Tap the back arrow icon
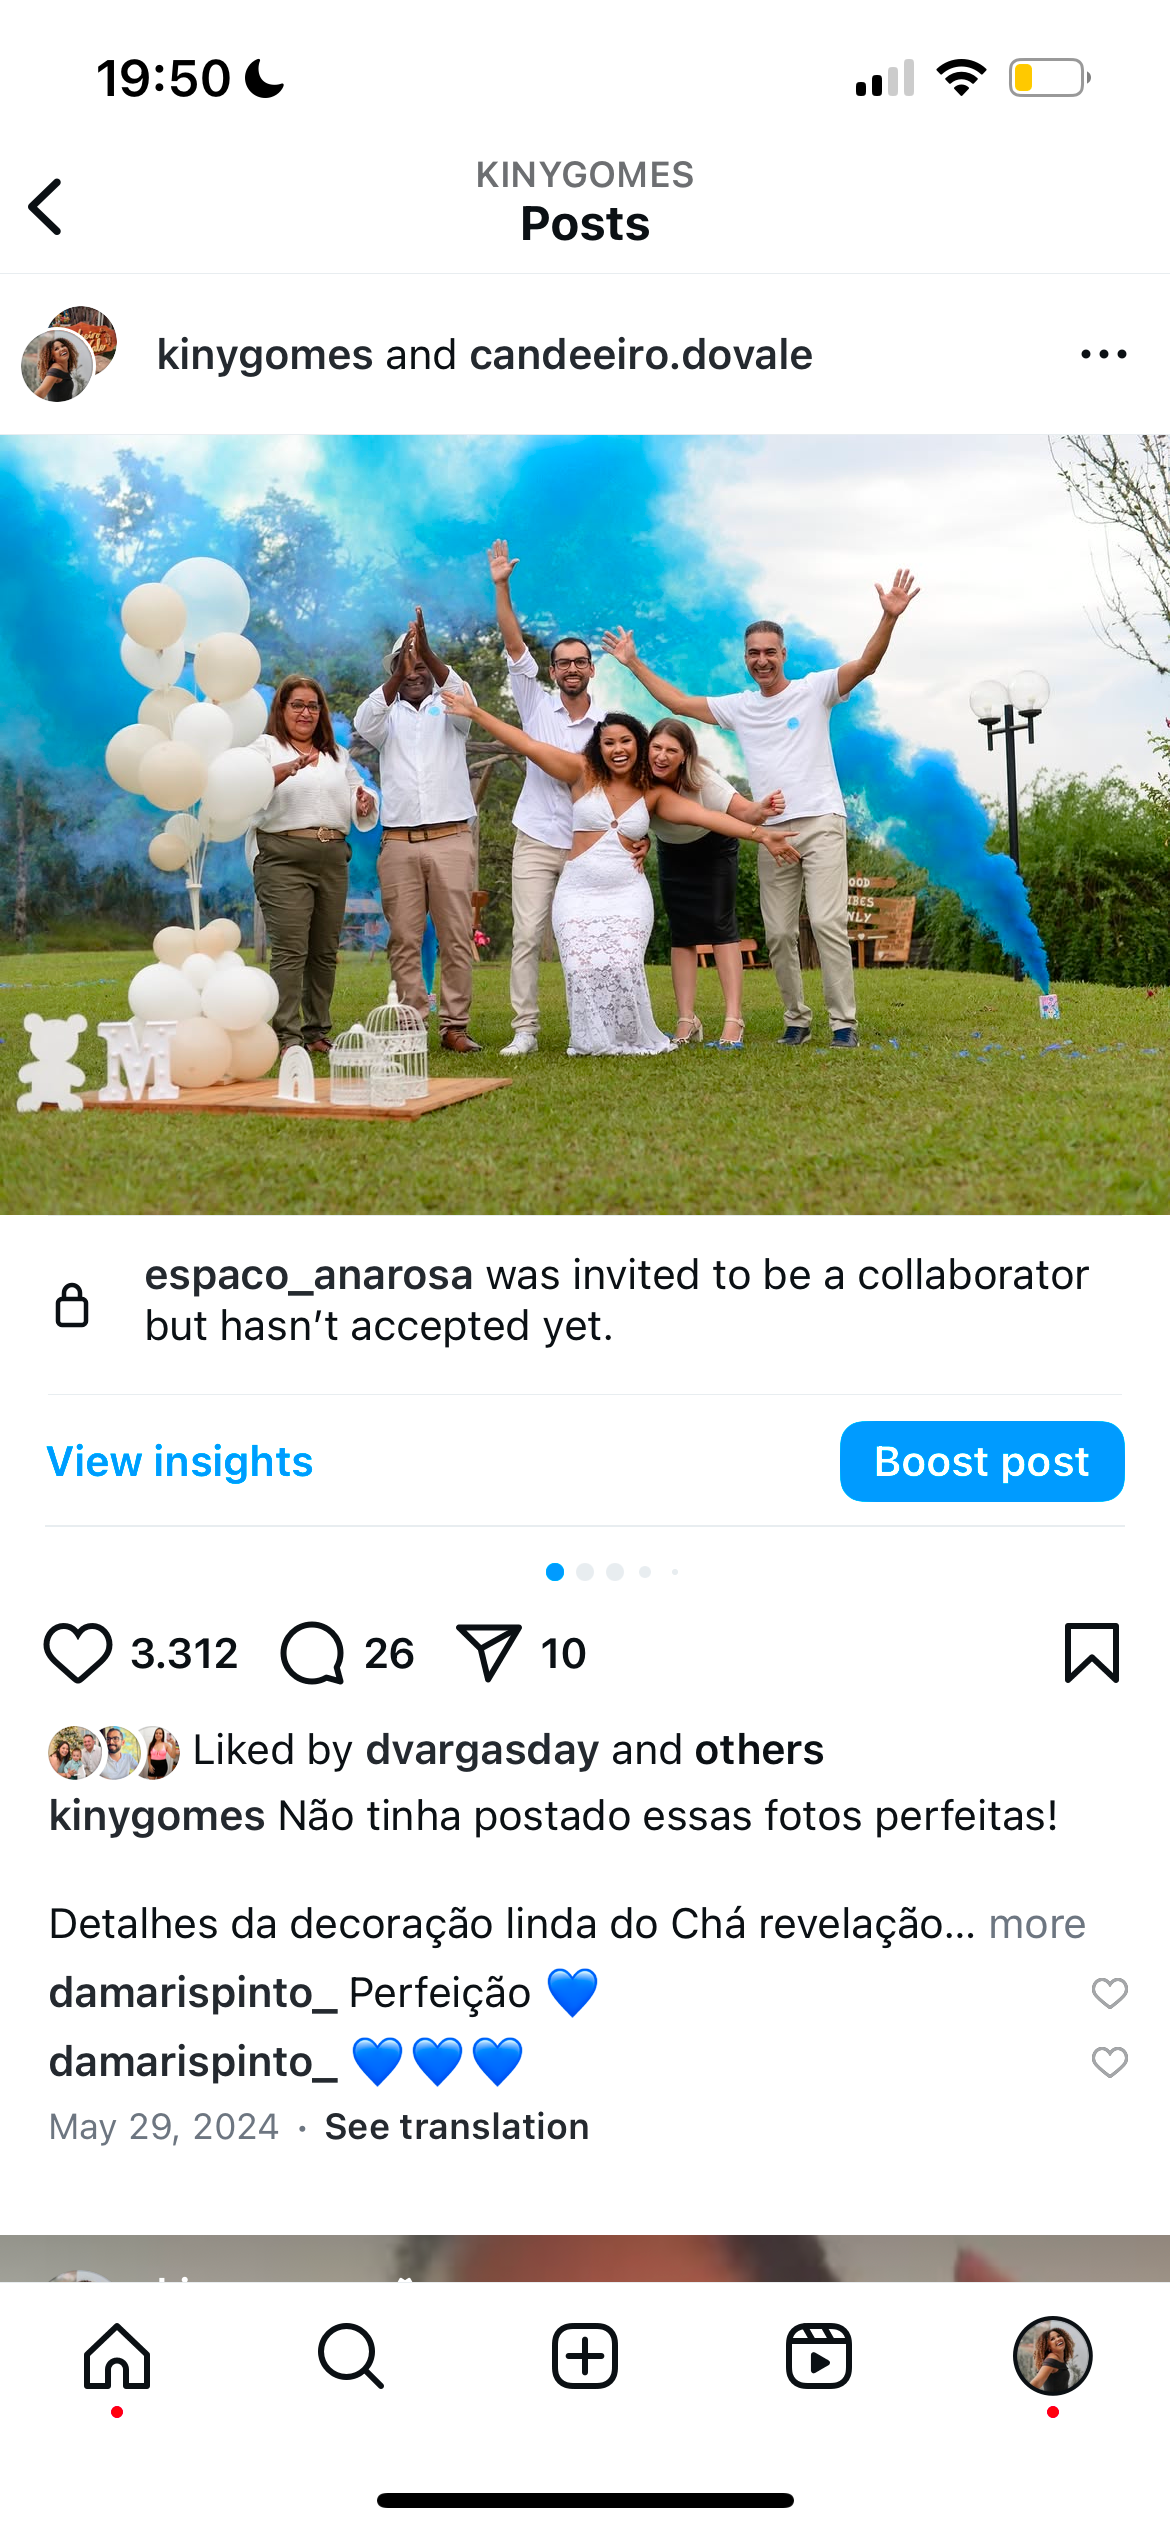This screenshot has height=2532, width=1170. (45, 207)
